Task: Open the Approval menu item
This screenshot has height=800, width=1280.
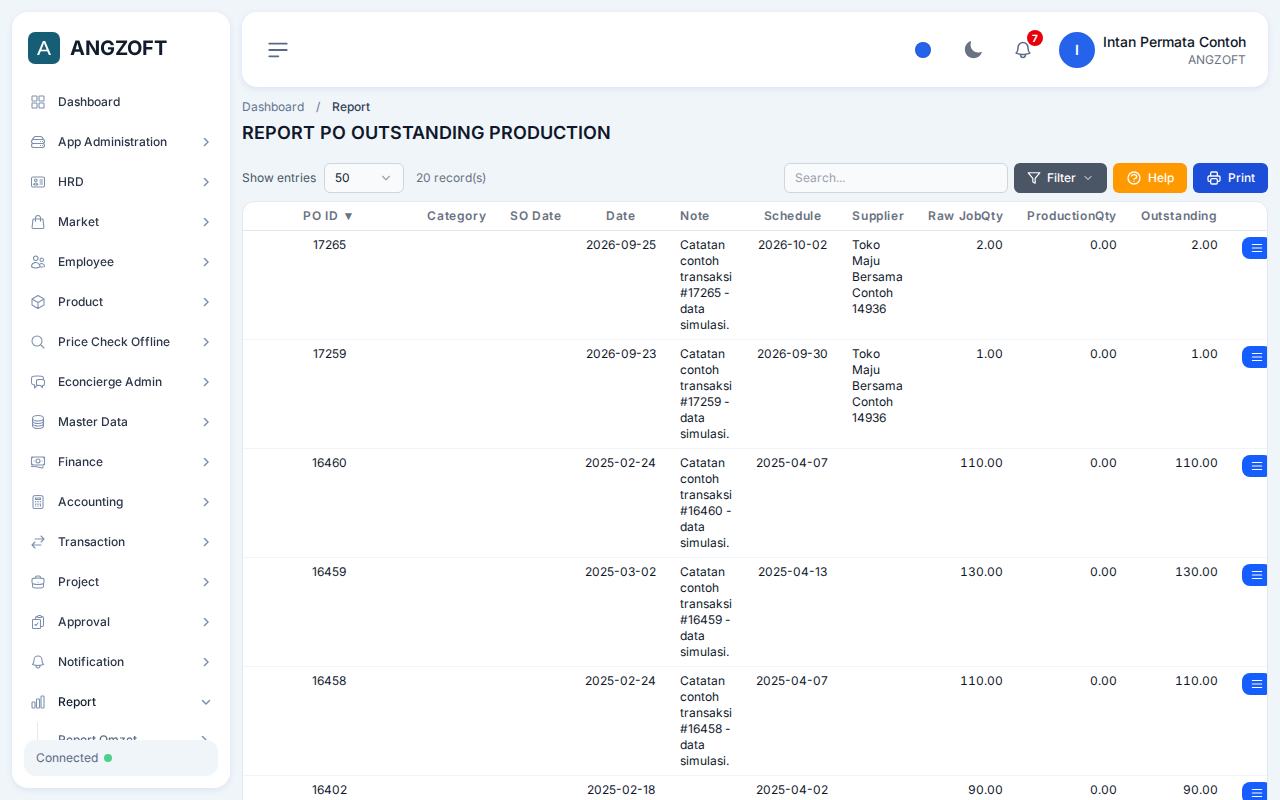Action: point(121,622)
